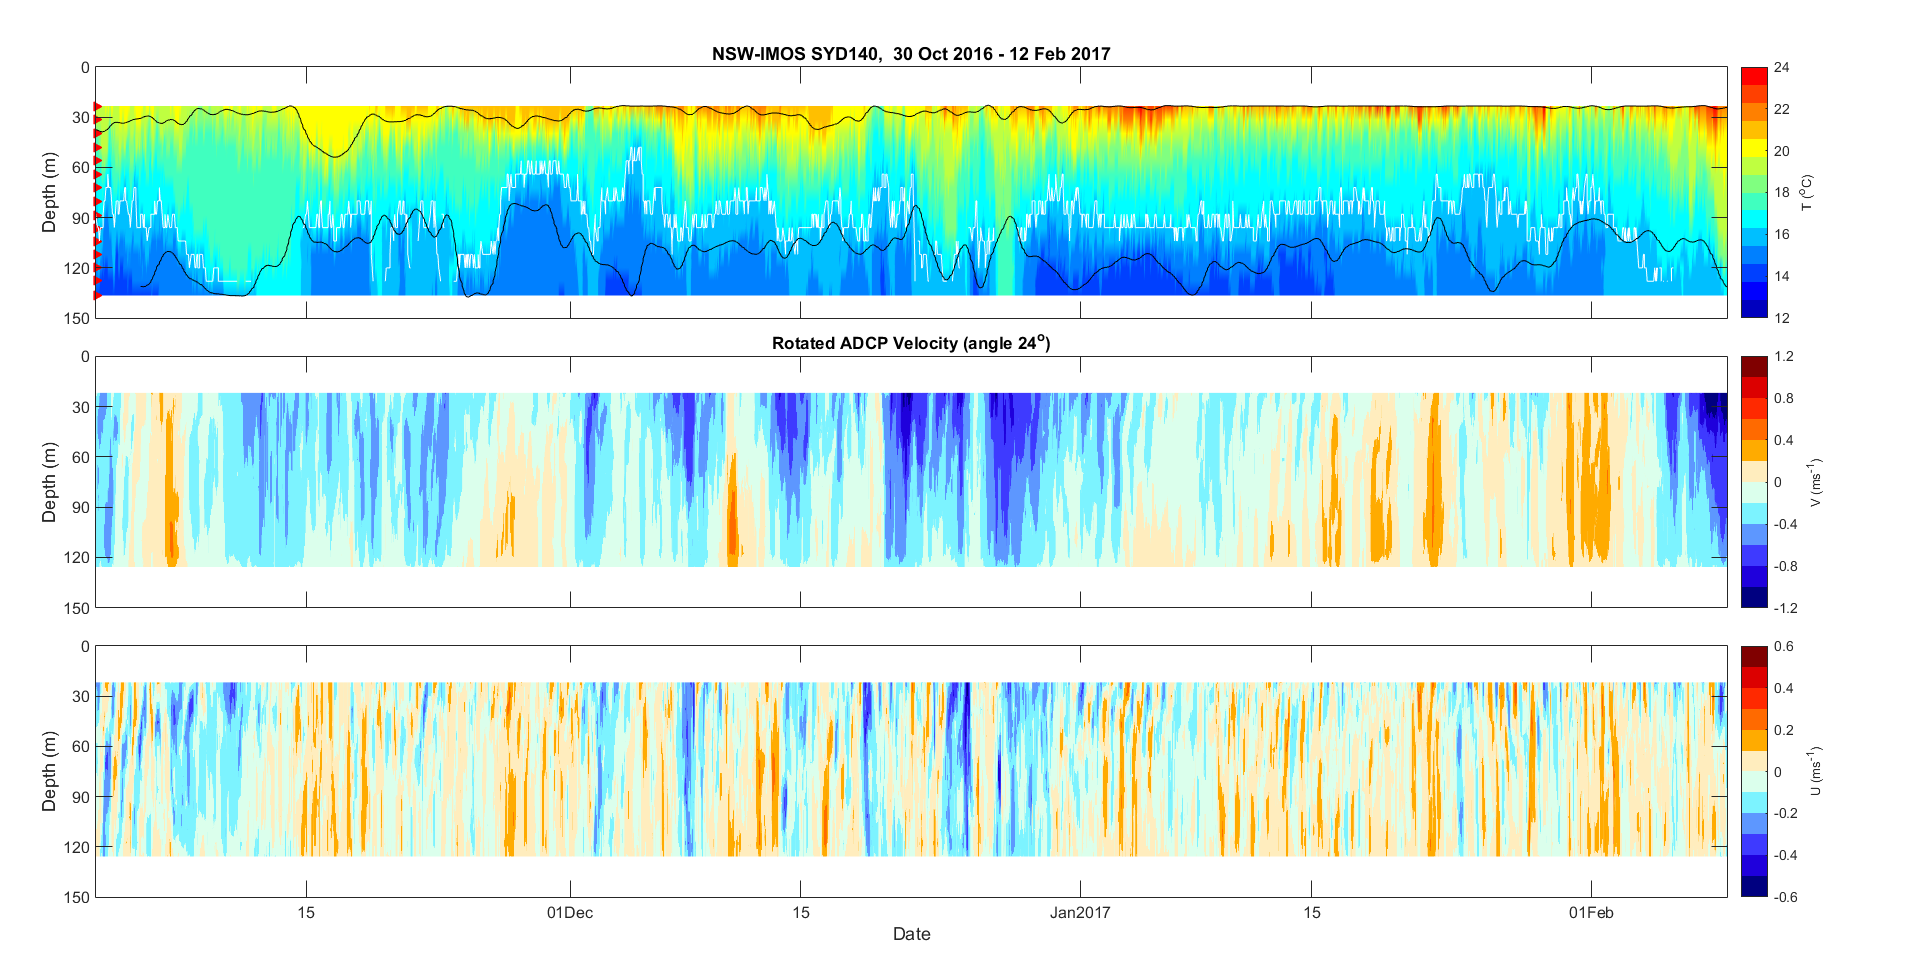Click the Jan2017 tick label on the date axis
1920x964 pixels.
(x=1080, y=912)
